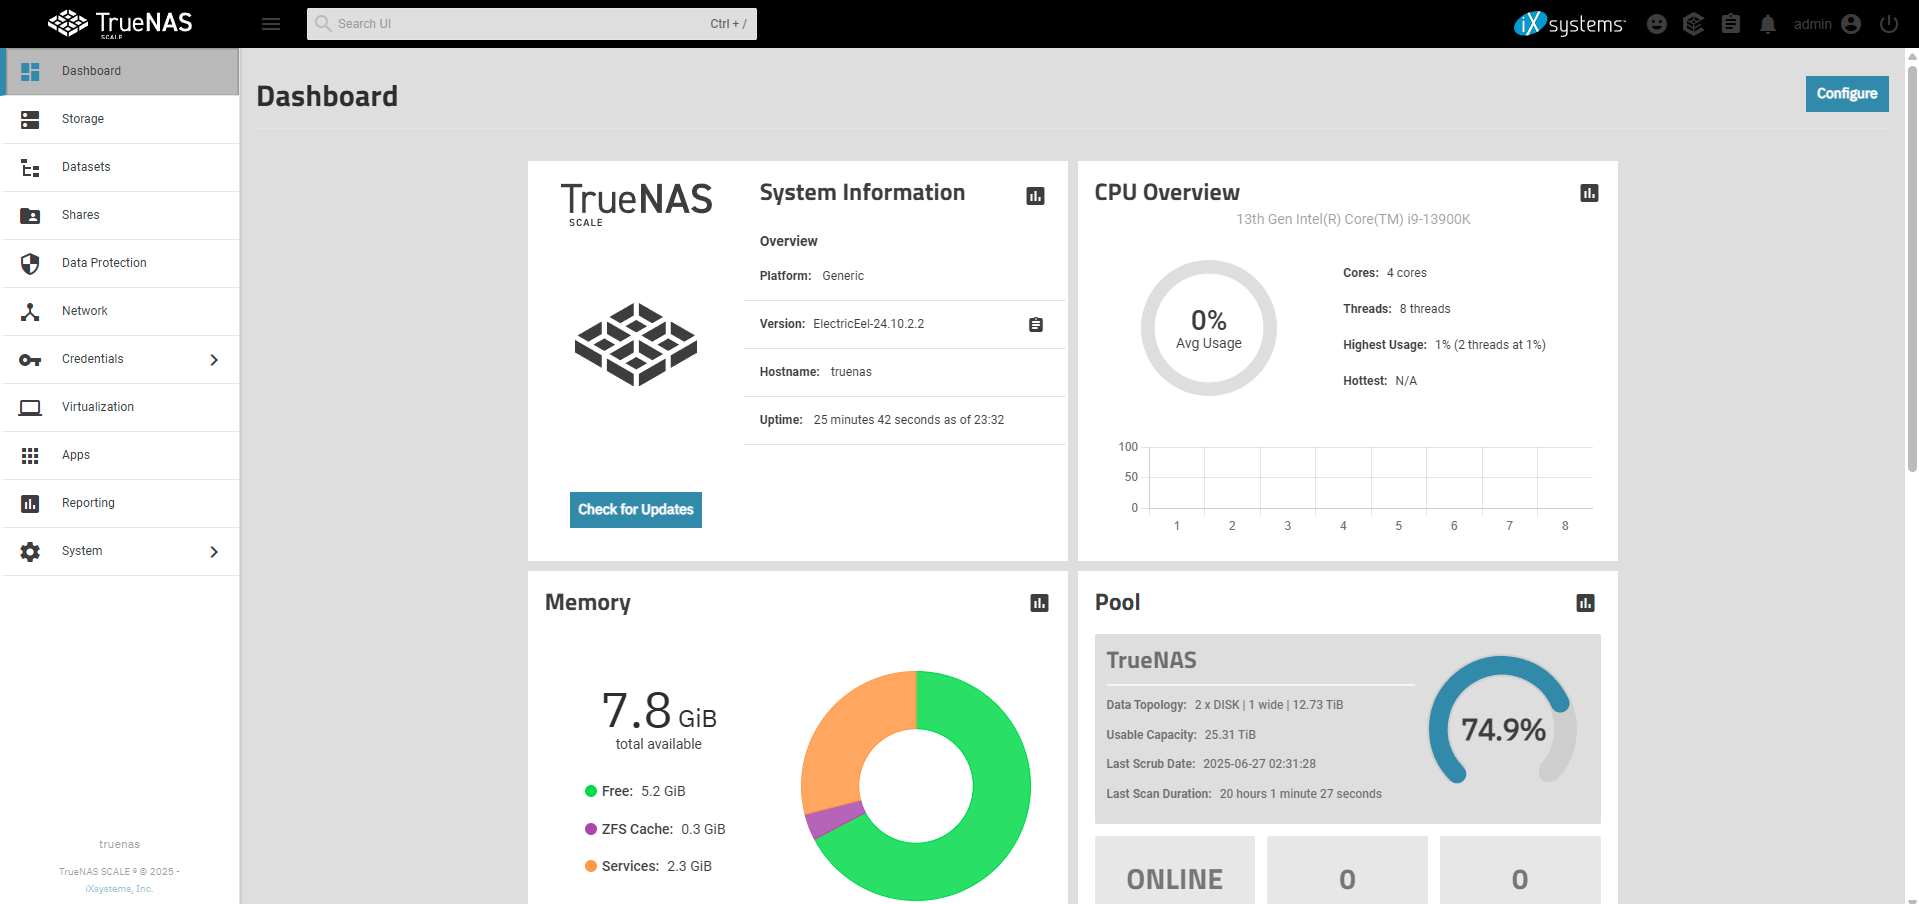1919x904 pixels.
Task: Click the TrueNAS SCALE logo in header
Action: (x=120, y=24)
